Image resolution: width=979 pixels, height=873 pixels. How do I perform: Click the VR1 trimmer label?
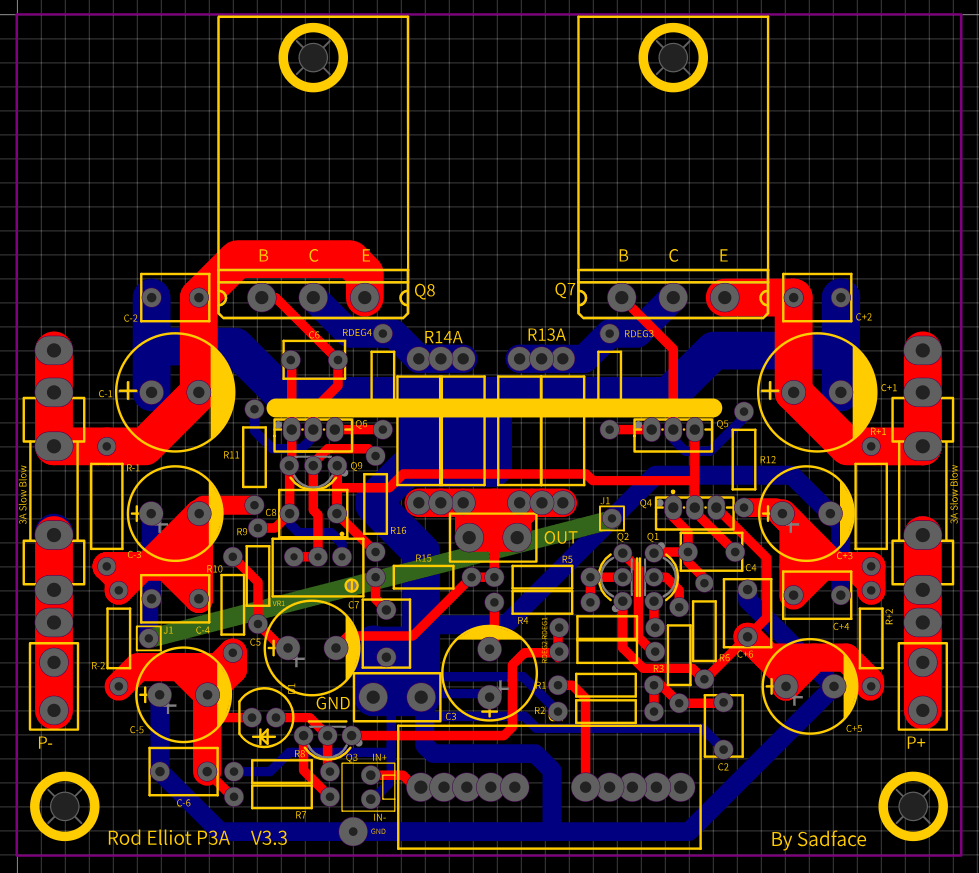coord(278,604)
